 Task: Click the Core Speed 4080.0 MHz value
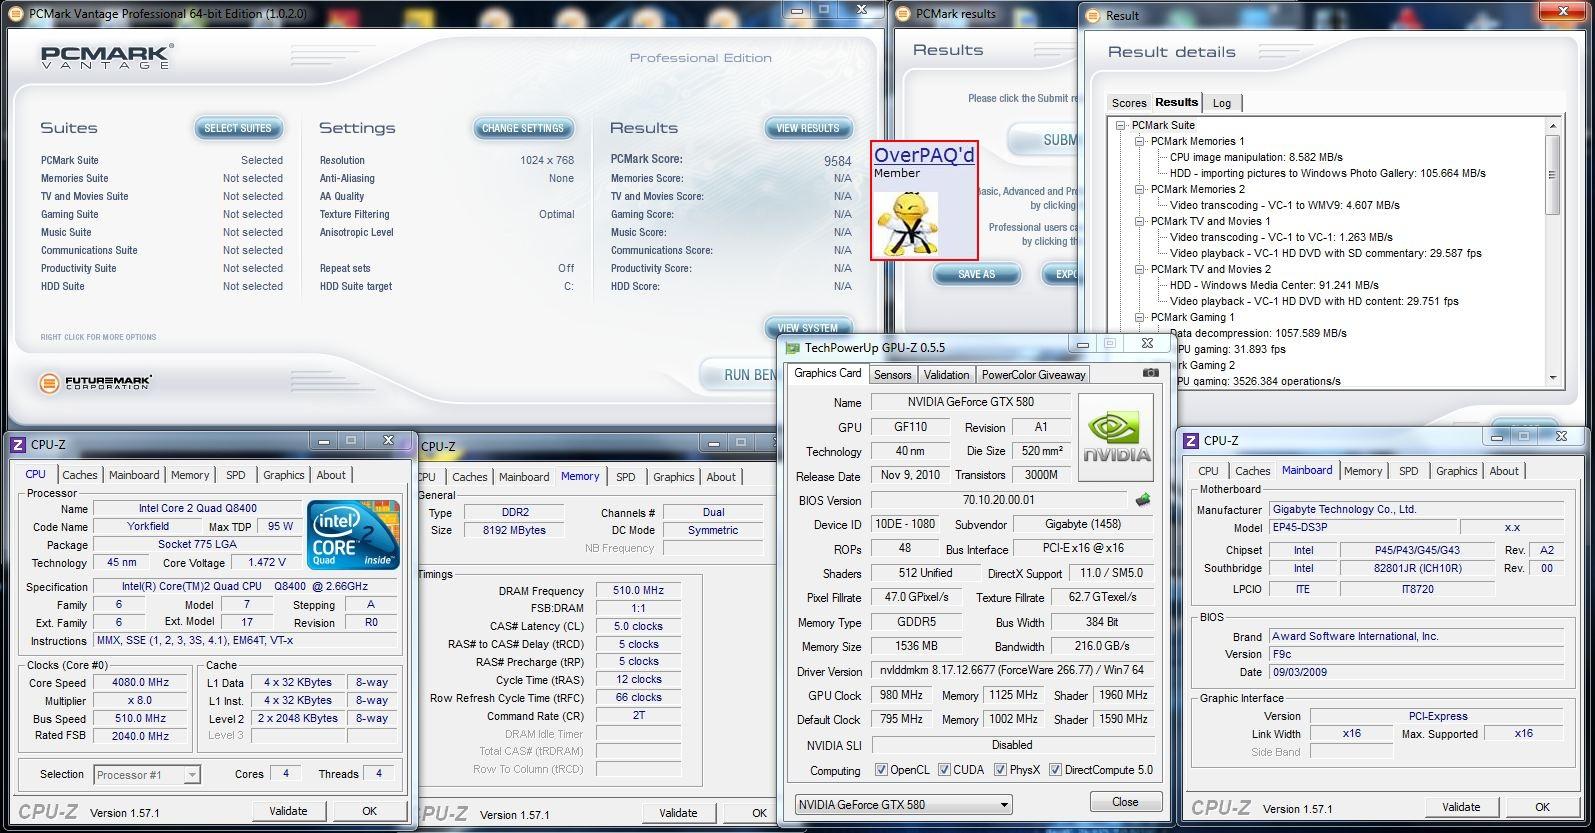pyautogui.click(x=139, y=682)
